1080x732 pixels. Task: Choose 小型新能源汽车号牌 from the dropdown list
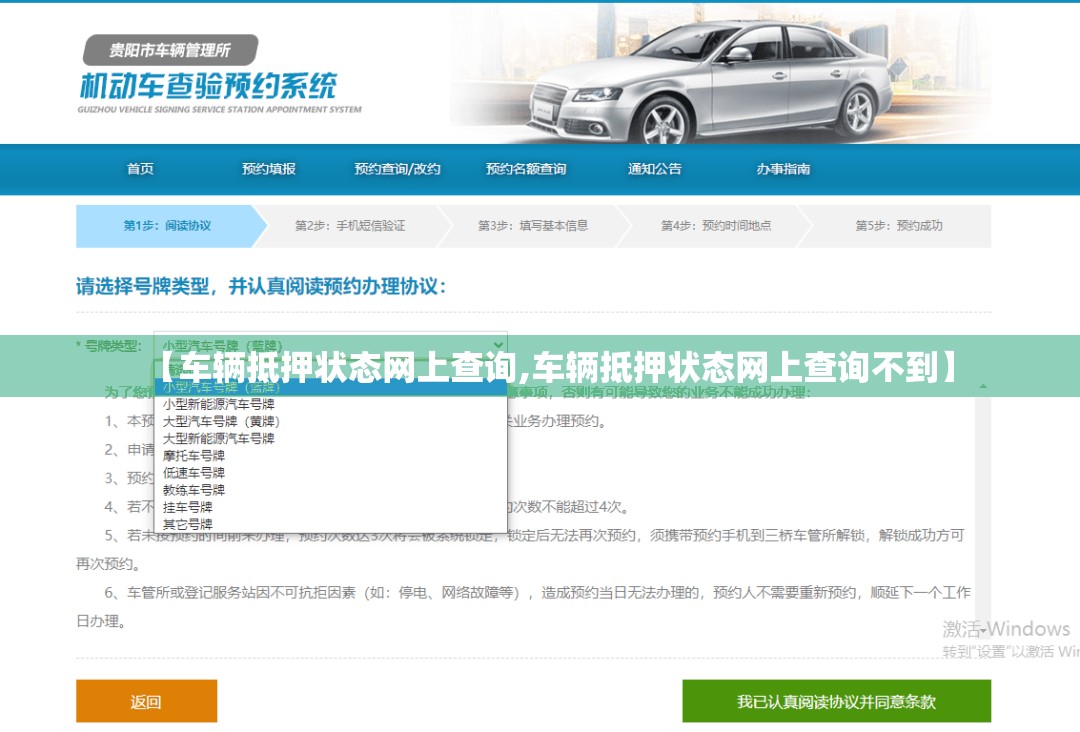pos(331,404)
